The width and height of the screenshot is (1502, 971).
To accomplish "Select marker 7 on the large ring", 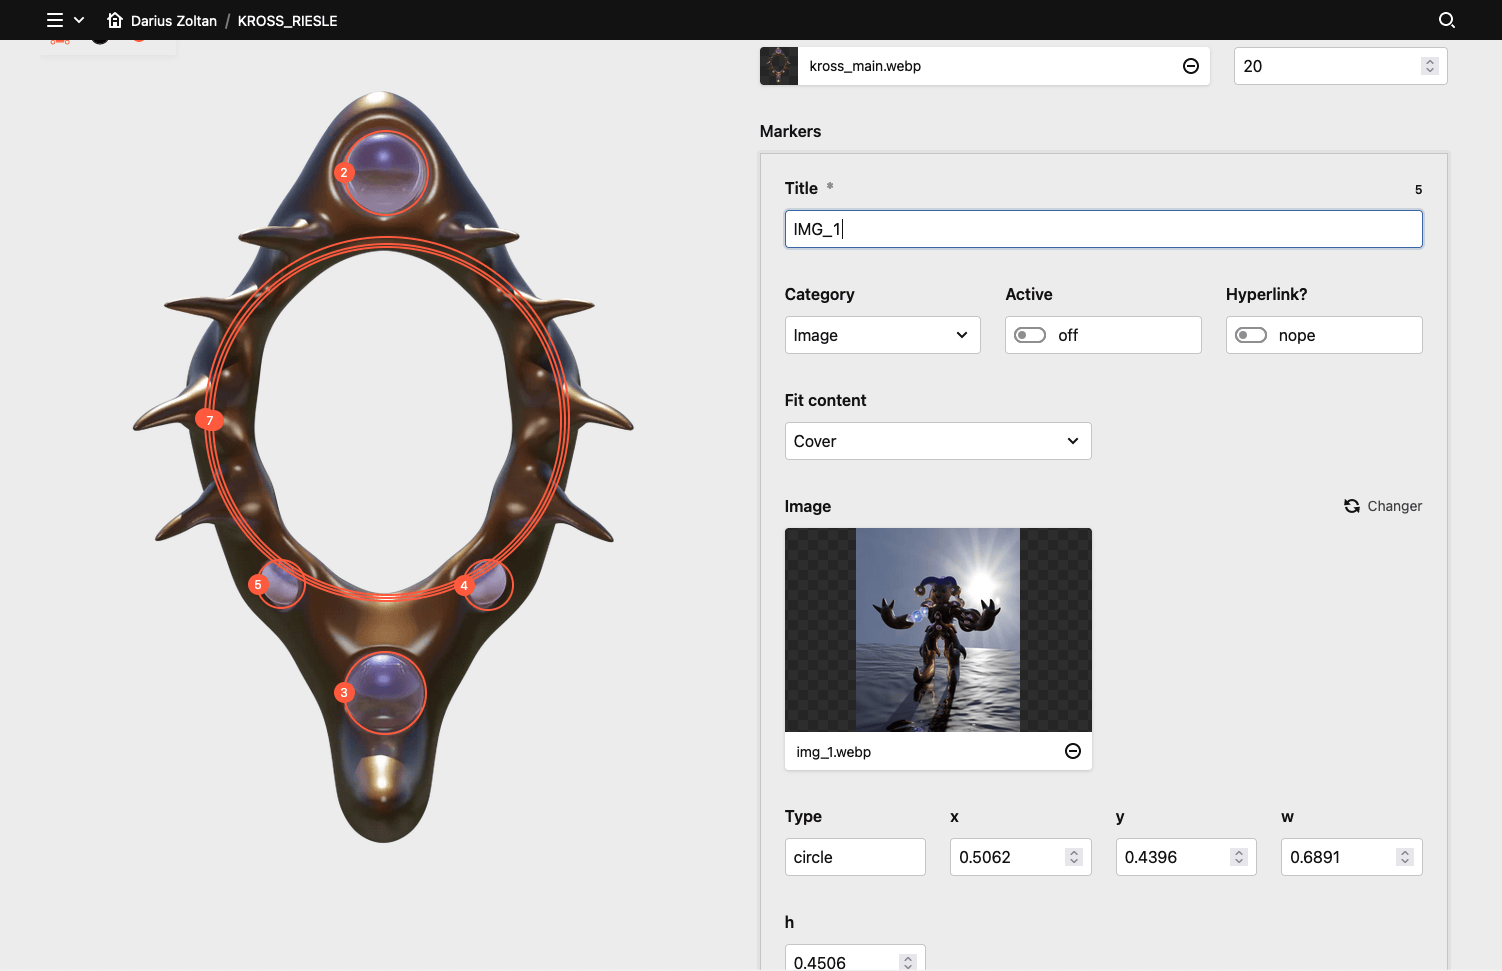I will coord(210,420).
